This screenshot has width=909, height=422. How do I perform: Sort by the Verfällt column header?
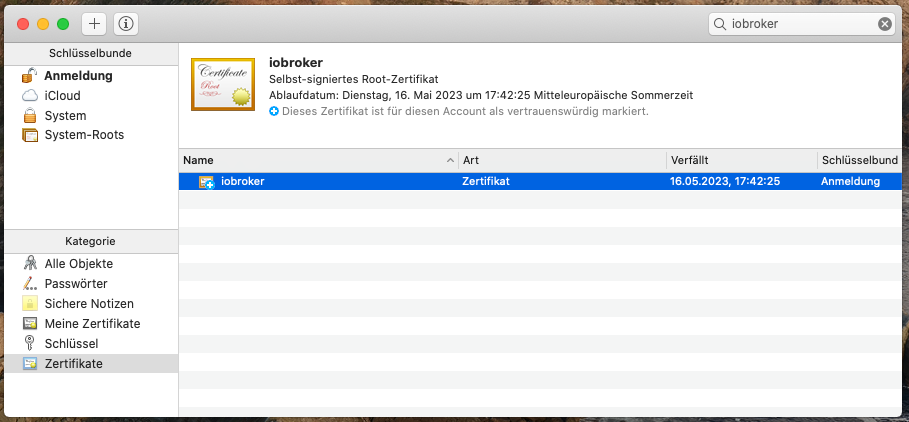pyautogui.click(x=740, y=160)
